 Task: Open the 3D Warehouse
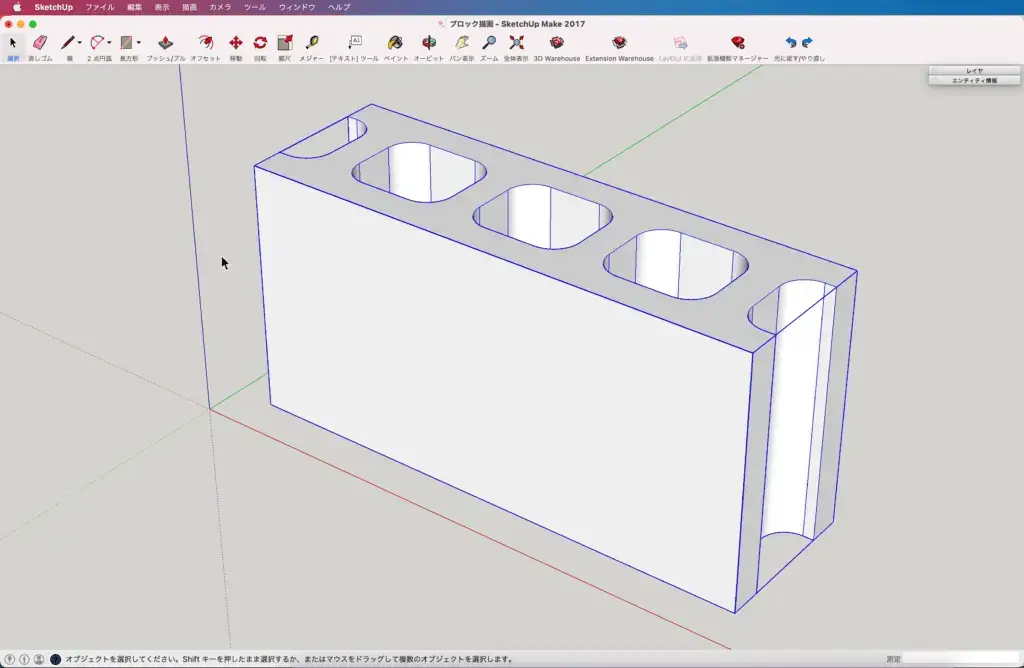[x=556, y=43]
